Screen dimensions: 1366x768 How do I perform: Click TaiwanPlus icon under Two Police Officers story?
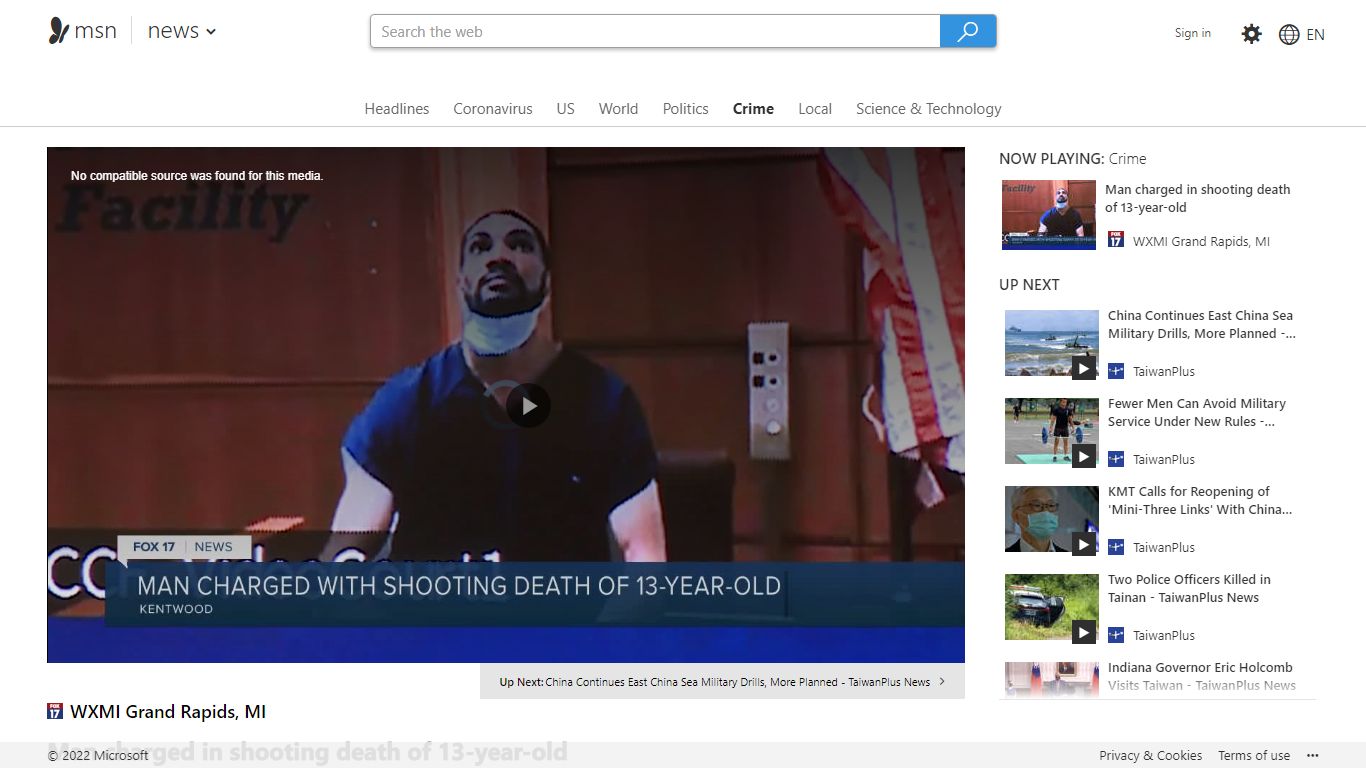pyautogui.click(x=1116, y=635)
